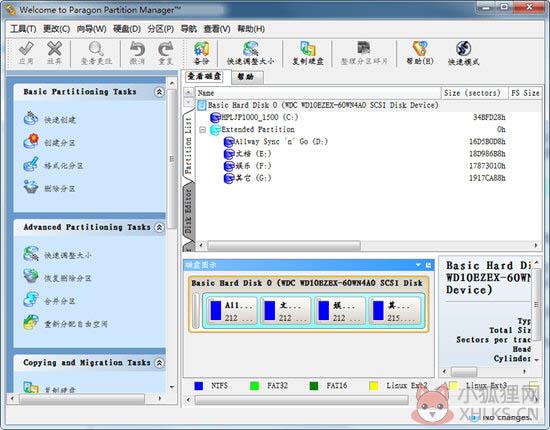
Task: Click the left task pane down scroll arrow
Action: (x=172, y=387)
